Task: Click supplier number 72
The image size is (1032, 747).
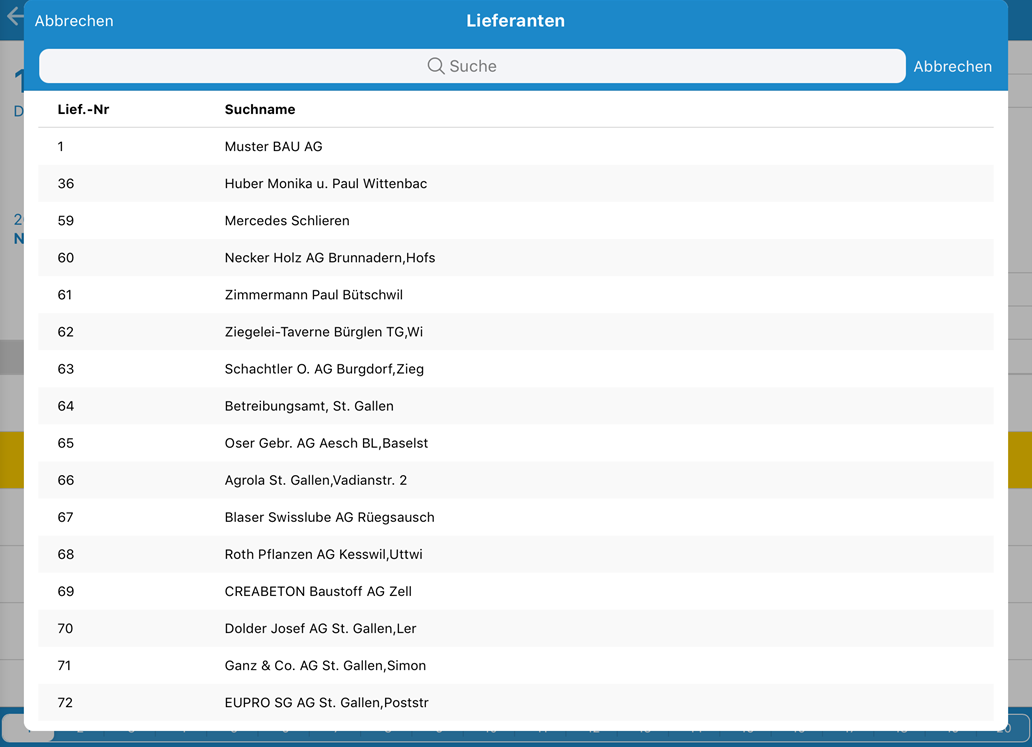Action: pyautogui.click(x=65, y=703)
